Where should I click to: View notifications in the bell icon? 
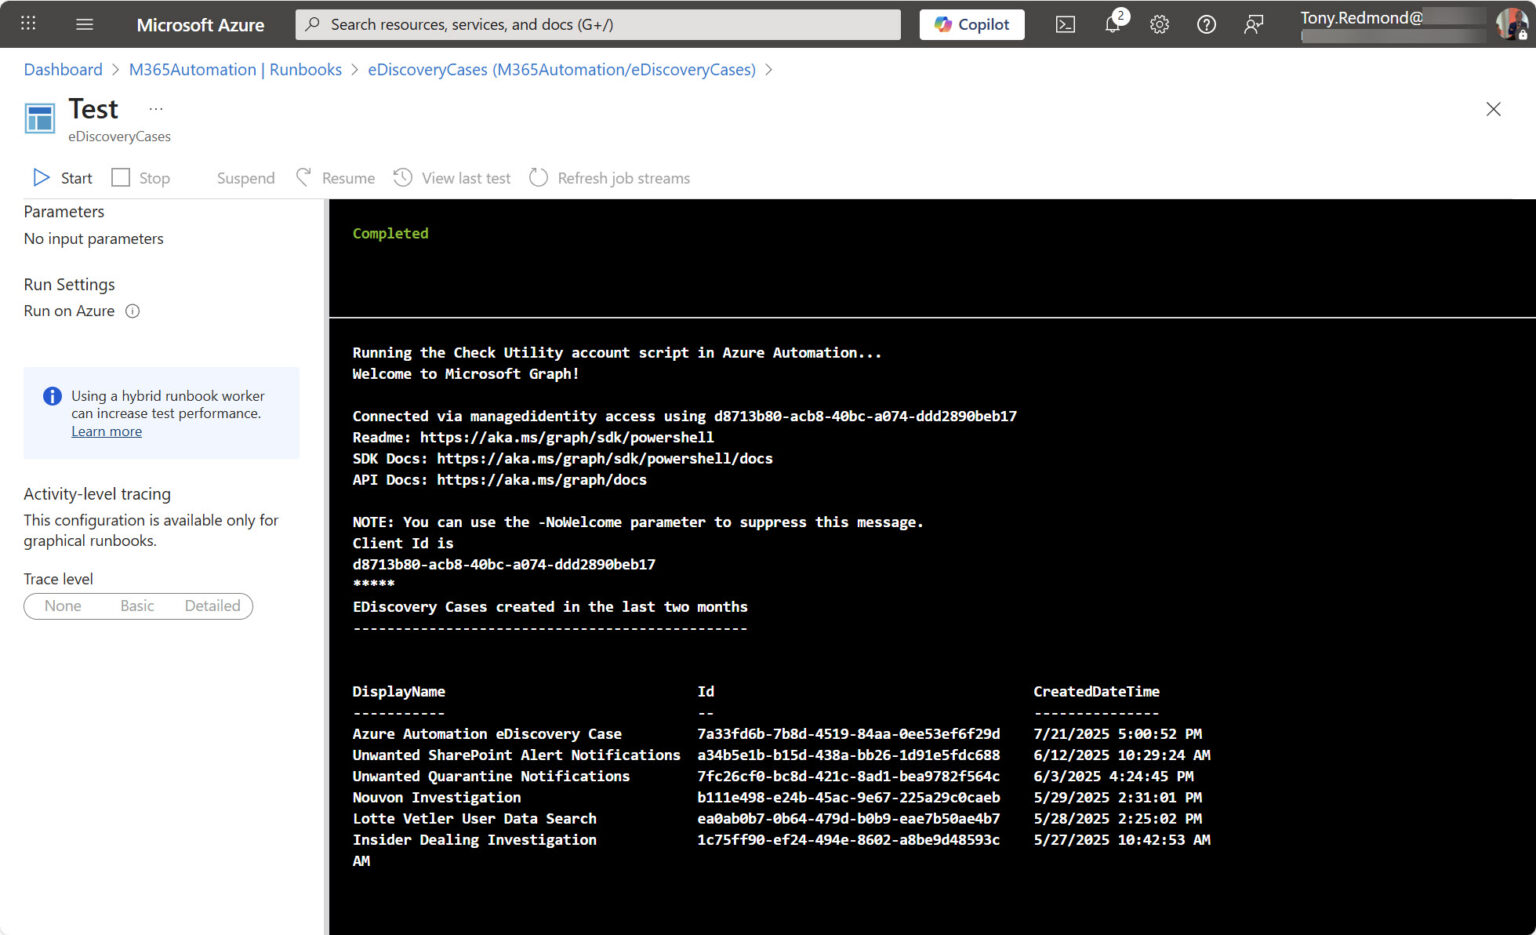[1112, 24]
